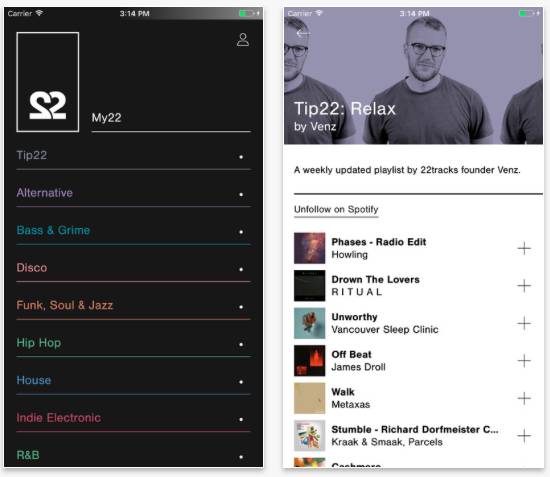Click the 22tracks logo box
This screenshot has height=477, width=550.
click(48, 82)
